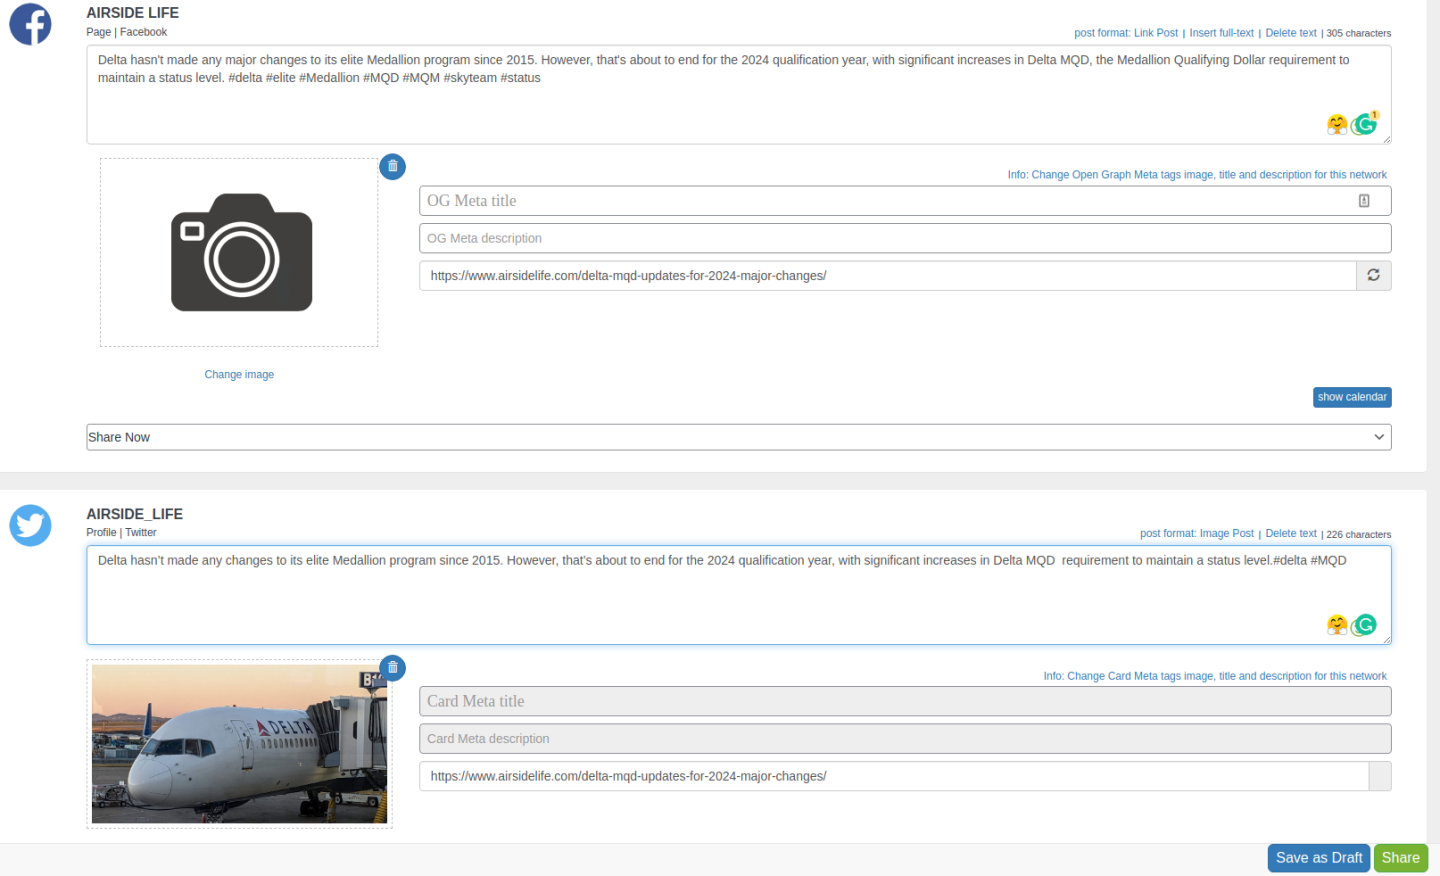Click the AIRSIDE LIFE page name
This screenshot has width=1440, height=876.
pyautogui.click(x=133, y=13)
